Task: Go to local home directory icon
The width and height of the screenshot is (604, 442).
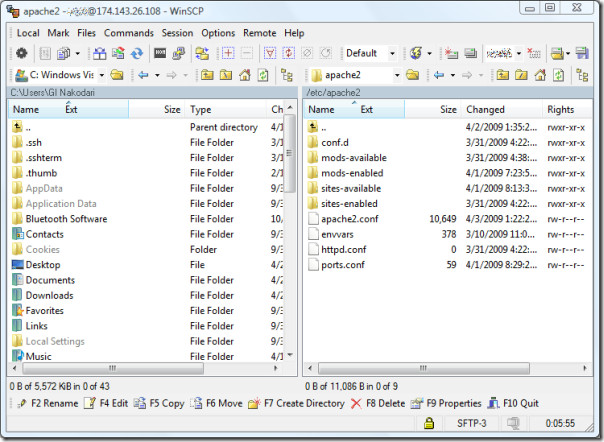Action: click(245, 75)
